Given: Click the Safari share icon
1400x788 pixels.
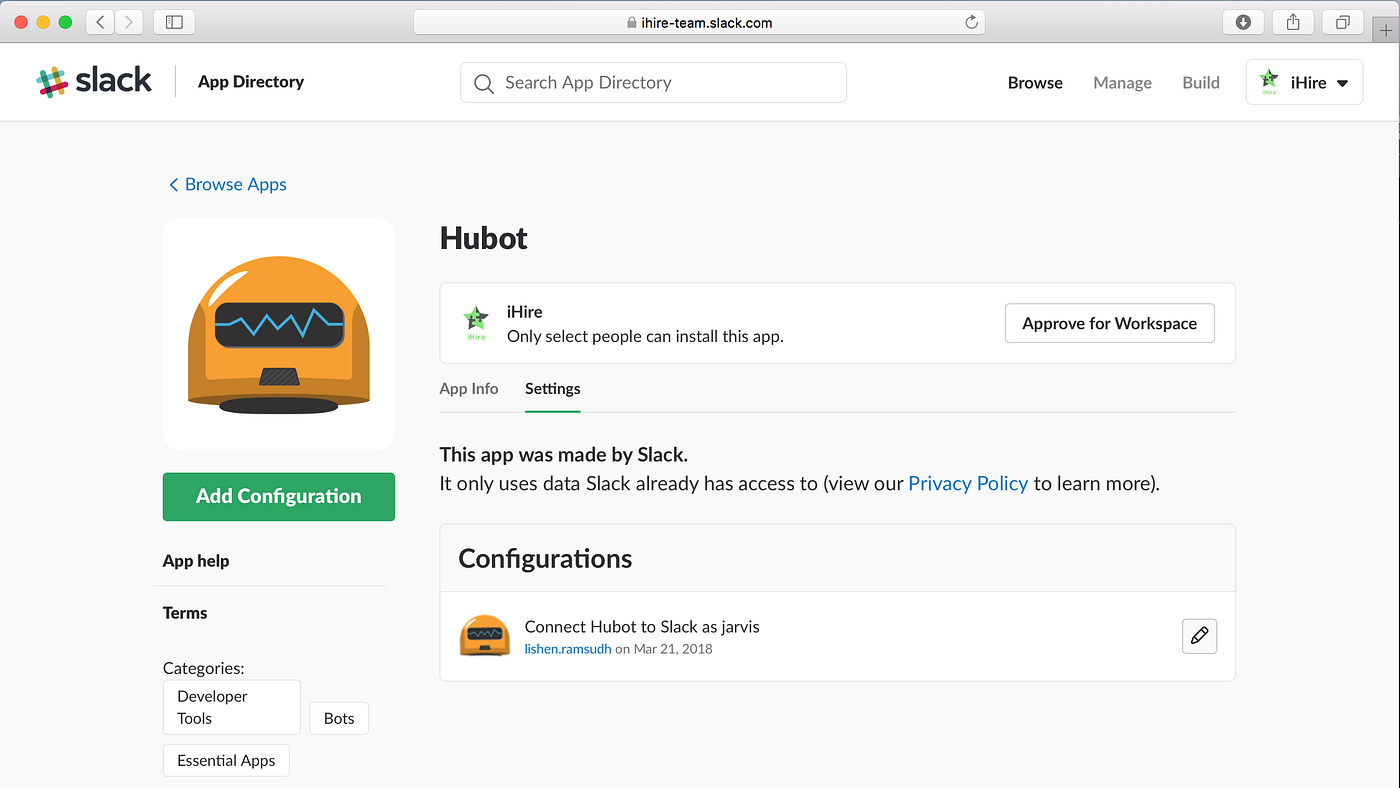Looking at the screenshot, I should click(1293, 22).
